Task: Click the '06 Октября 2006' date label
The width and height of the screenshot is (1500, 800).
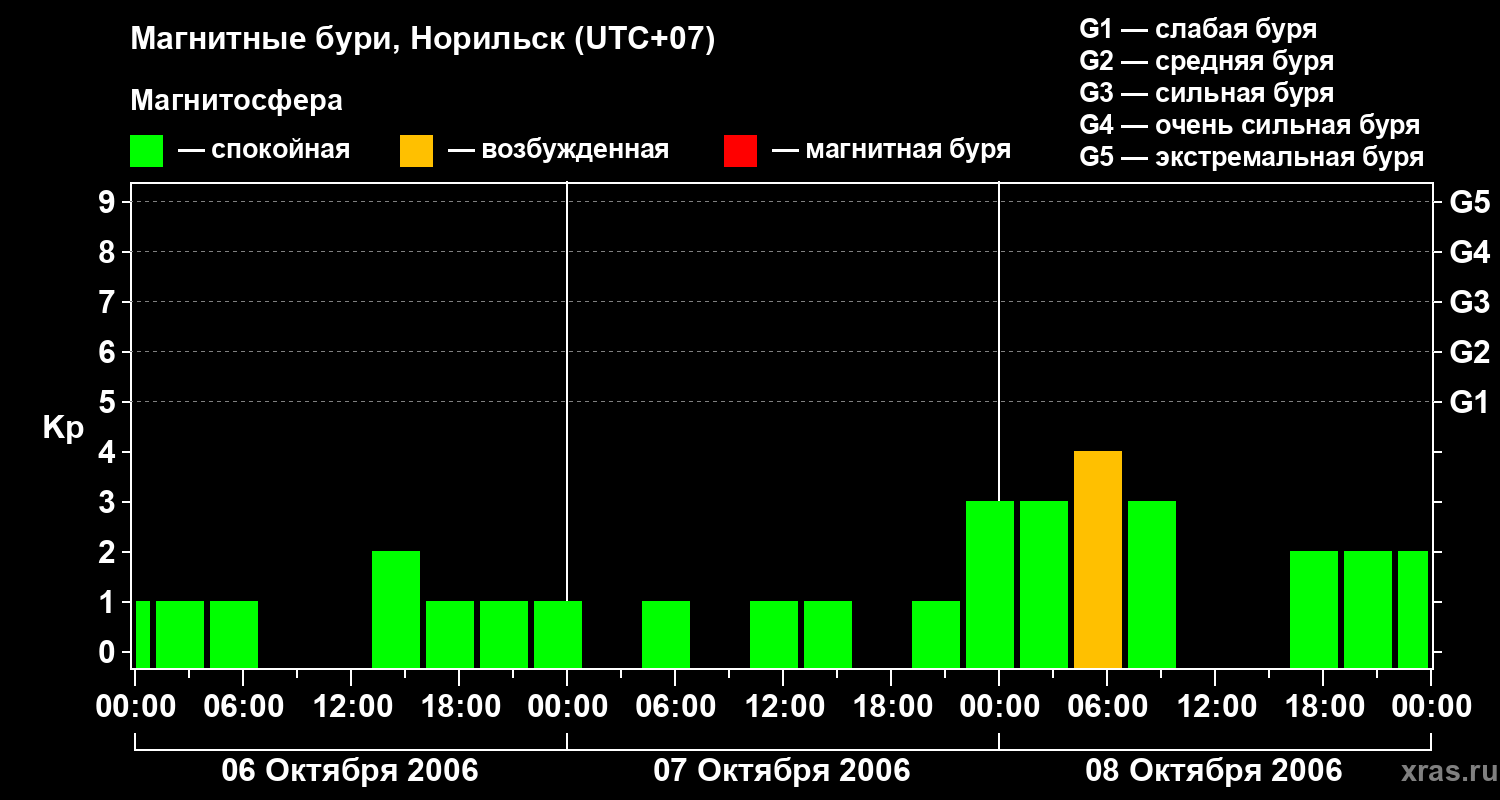Action: 350,771
